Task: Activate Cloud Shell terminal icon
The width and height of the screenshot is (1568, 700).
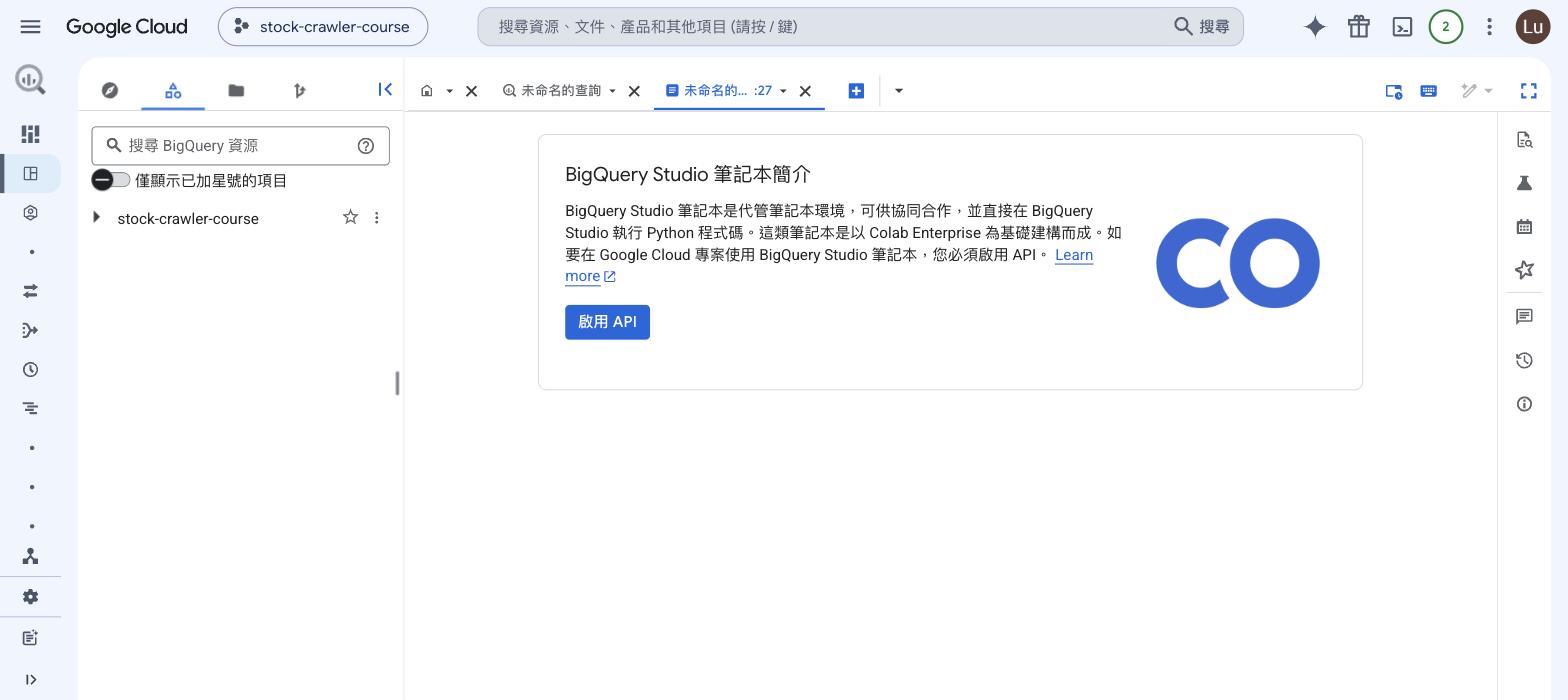Action: (x=1402, y=27)
